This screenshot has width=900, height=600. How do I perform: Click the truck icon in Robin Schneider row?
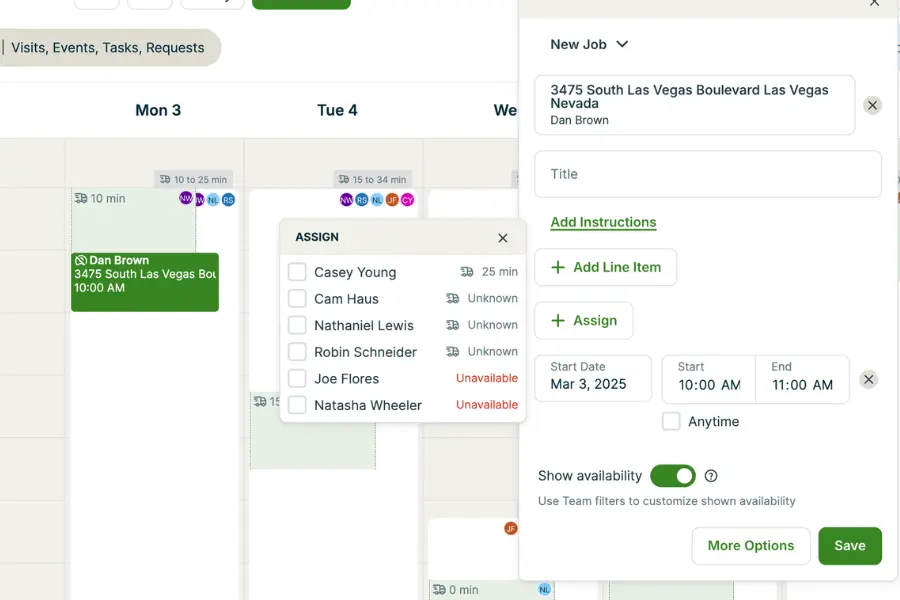(x=452, y=351)
